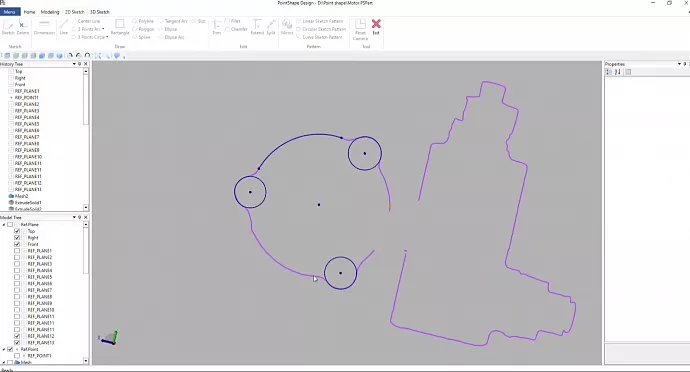
Task: Select the Dimension tool
Action: click(44, 27)
